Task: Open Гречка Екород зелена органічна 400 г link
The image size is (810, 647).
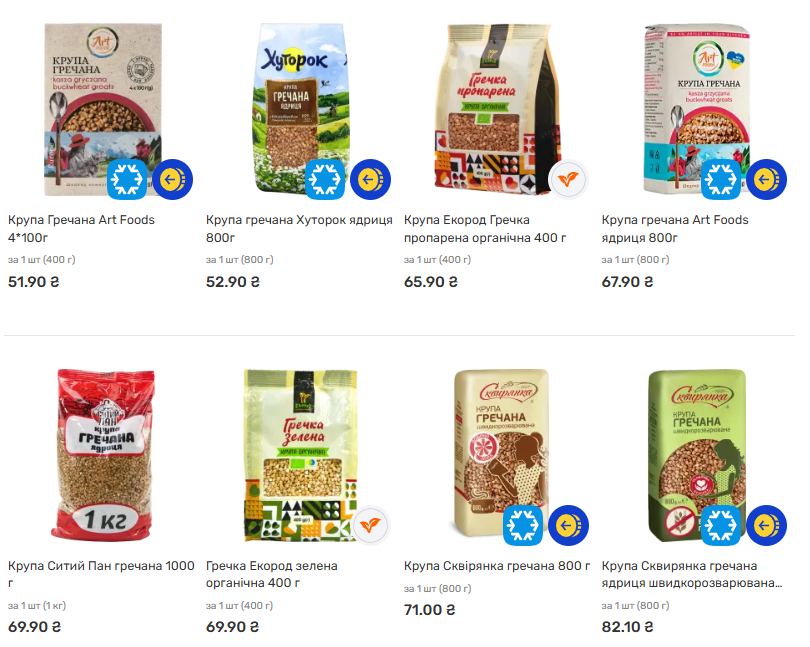Action: pos(272,574)
